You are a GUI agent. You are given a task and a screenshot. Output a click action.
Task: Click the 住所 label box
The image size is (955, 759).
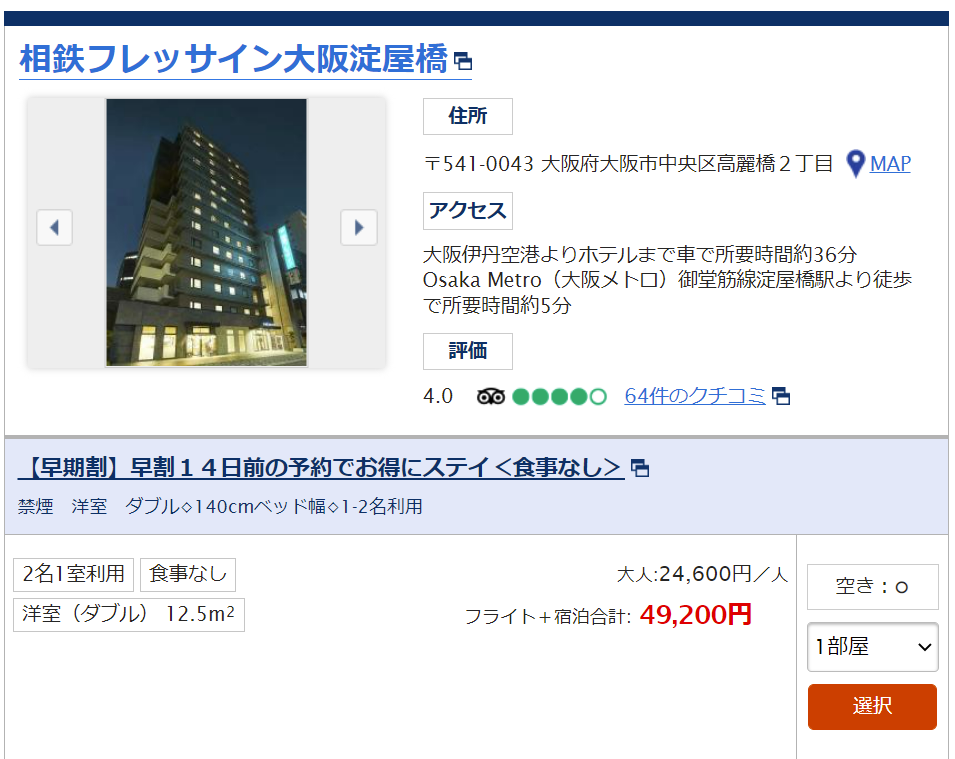(x=468, y=116)
